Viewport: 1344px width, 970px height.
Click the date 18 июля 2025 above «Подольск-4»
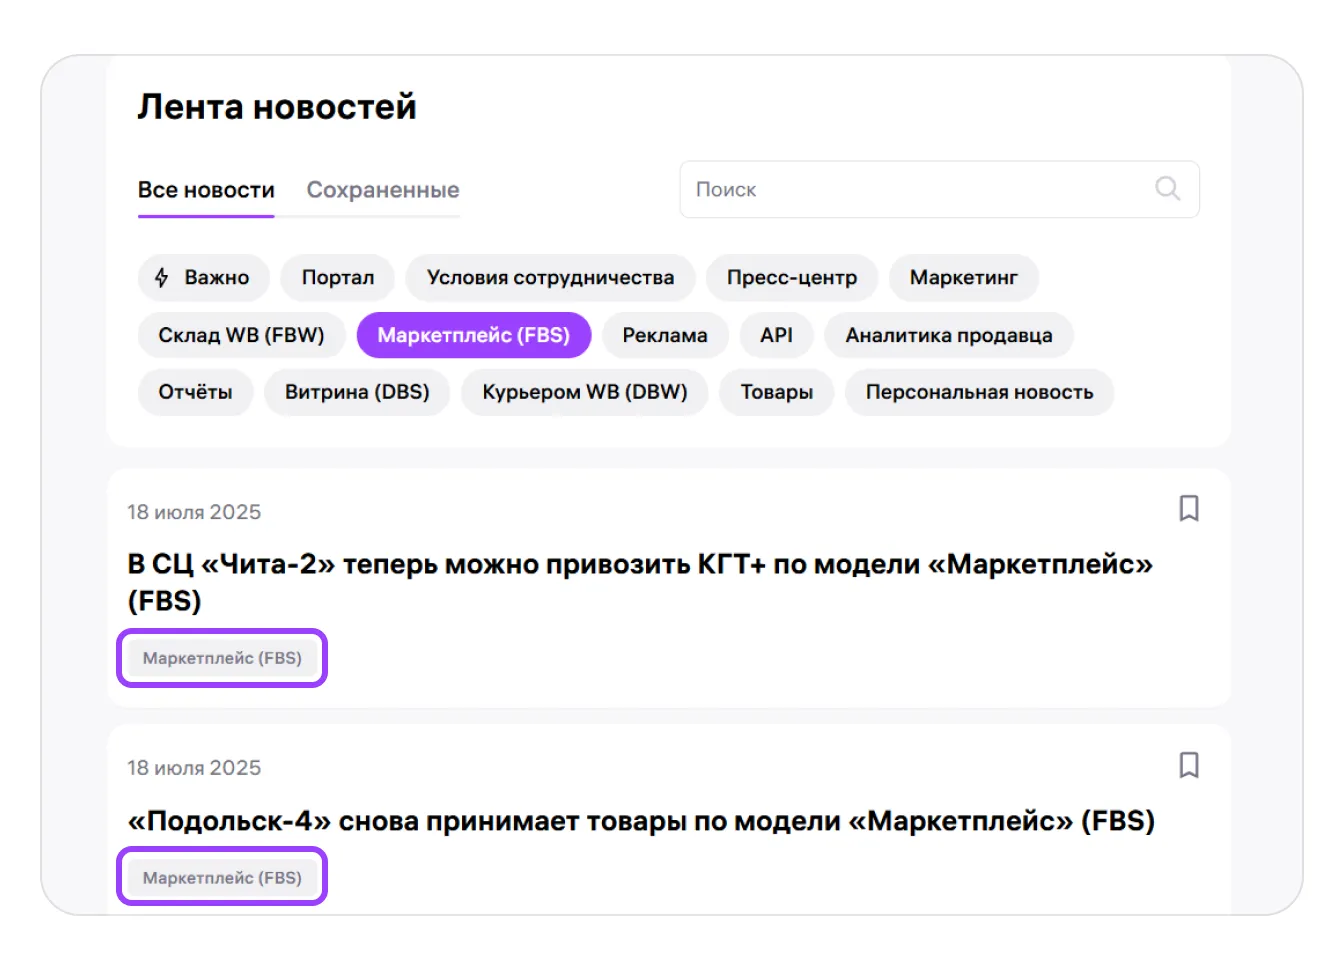pyautogui.click(x=194, y=768)
